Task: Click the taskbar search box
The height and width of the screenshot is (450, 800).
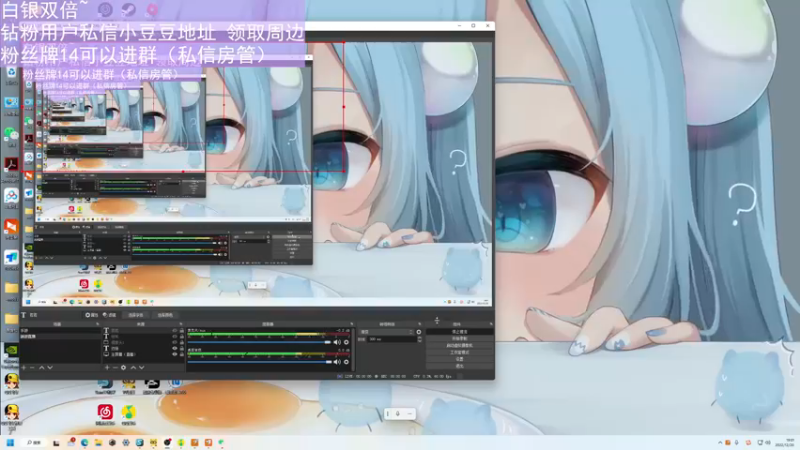Action: 34,443
